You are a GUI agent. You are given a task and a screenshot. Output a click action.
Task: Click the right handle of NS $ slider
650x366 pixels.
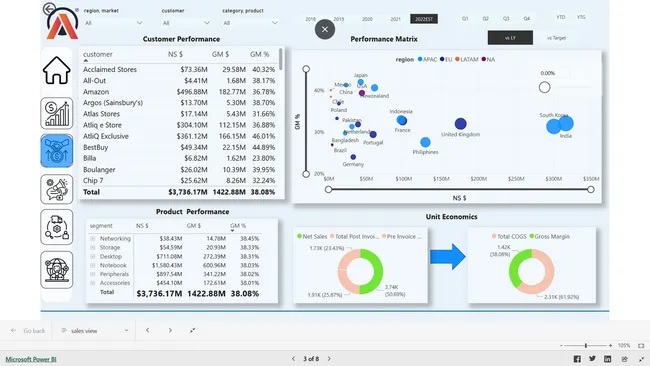point(591,189)
